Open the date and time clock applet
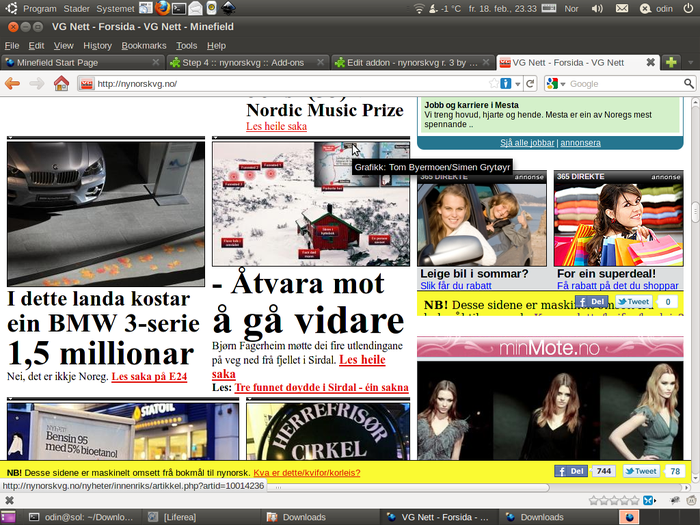The image size is (700, 525). [503, 8]
